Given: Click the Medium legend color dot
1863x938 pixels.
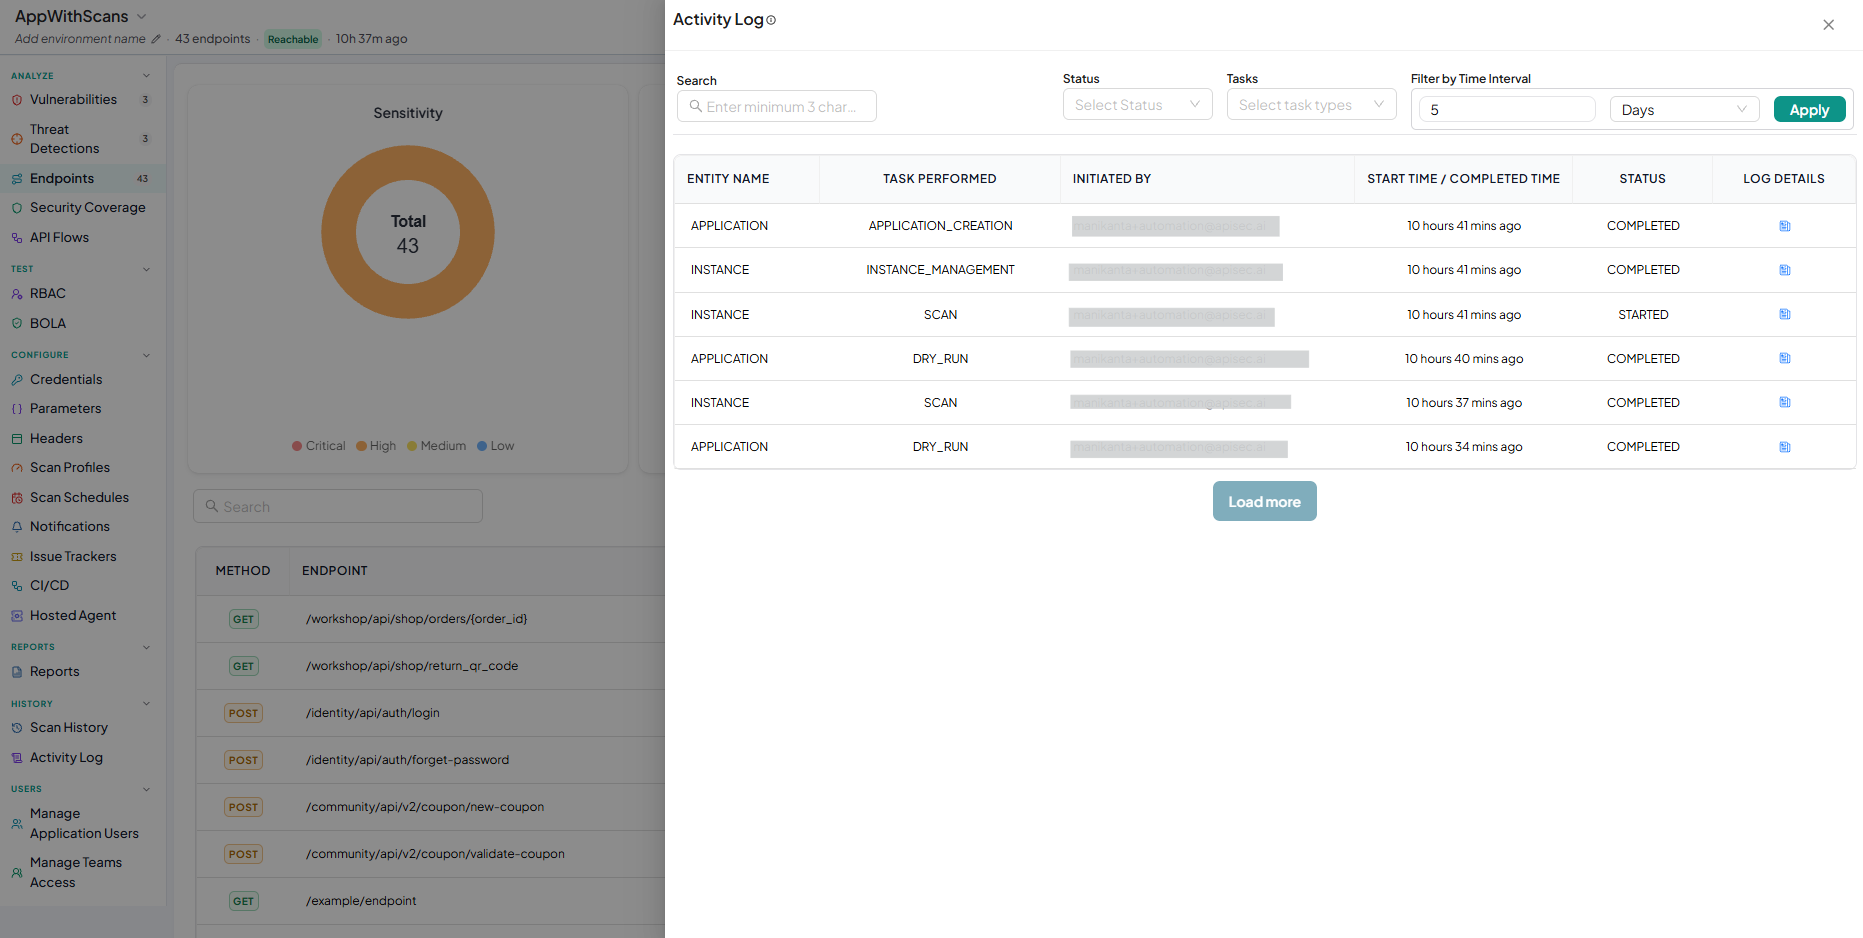Looking at the screenshot, I should pyautogui.click(x=412, y=446).
